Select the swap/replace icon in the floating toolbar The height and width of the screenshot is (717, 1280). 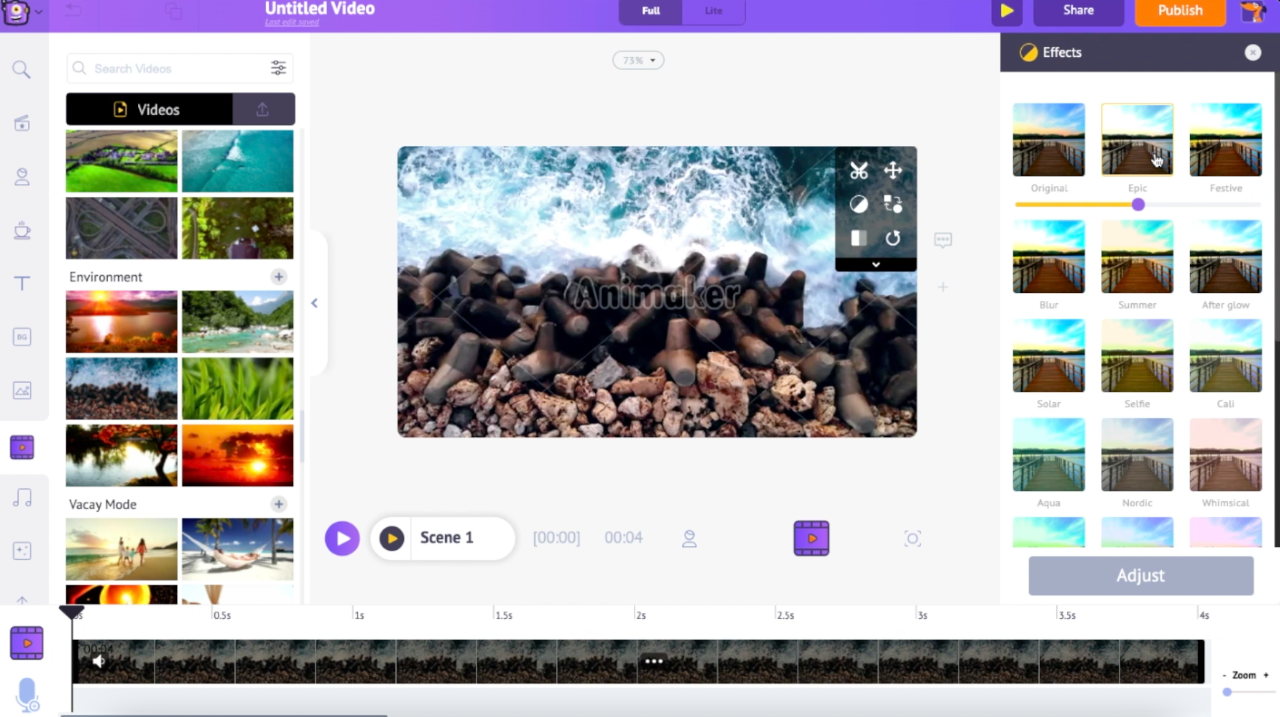[x=892, y=204]
